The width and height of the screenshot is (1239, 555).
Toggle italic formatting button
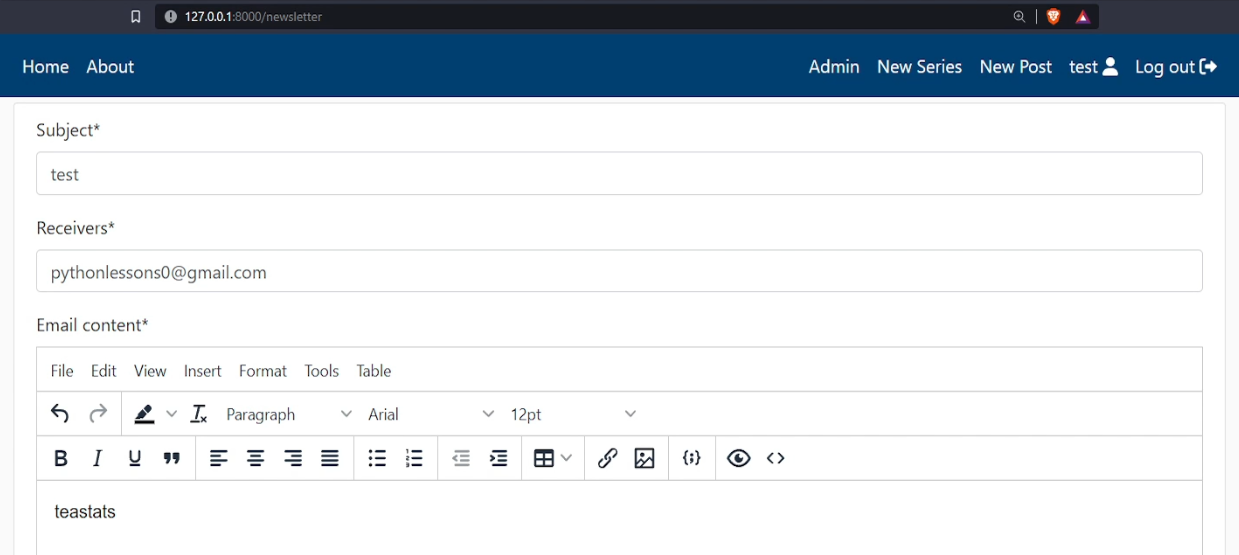point(97,458)
